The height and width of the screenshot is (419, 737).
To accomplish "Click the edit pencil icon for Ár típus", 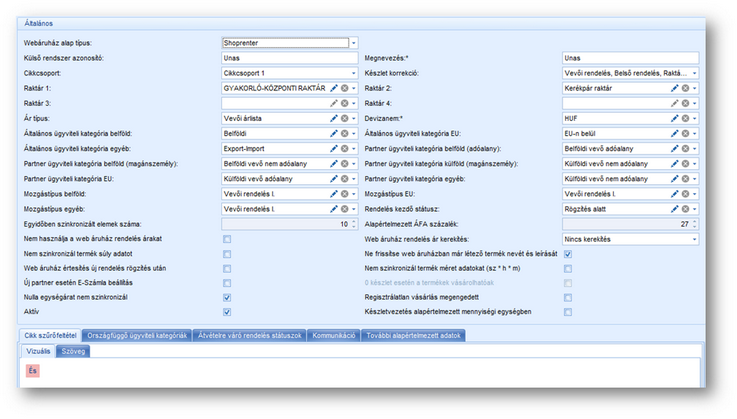I will pyautogui.click(x=334, y=118).
